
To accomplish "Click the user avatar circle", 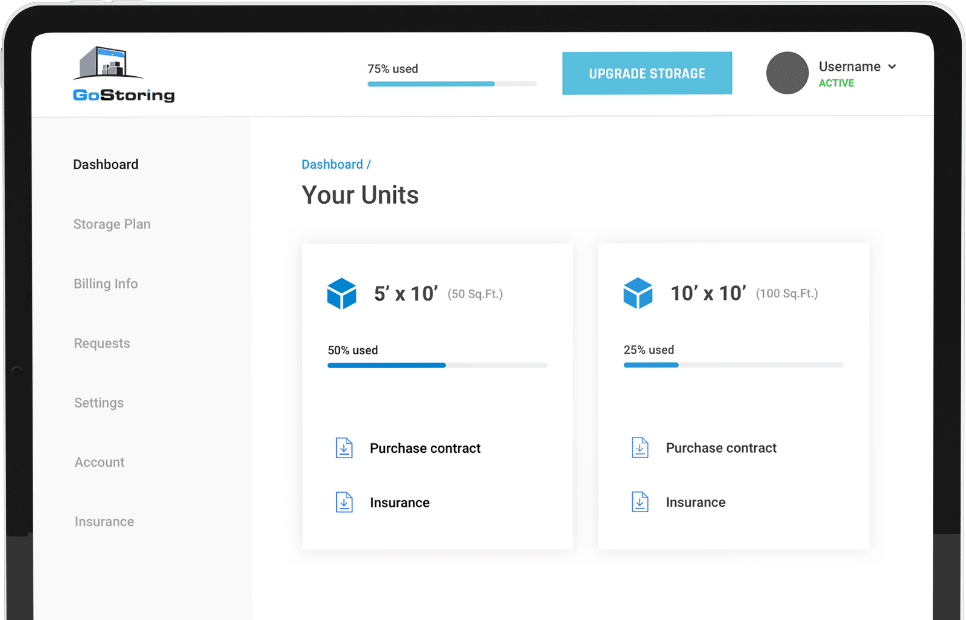I will coord(787,73).
